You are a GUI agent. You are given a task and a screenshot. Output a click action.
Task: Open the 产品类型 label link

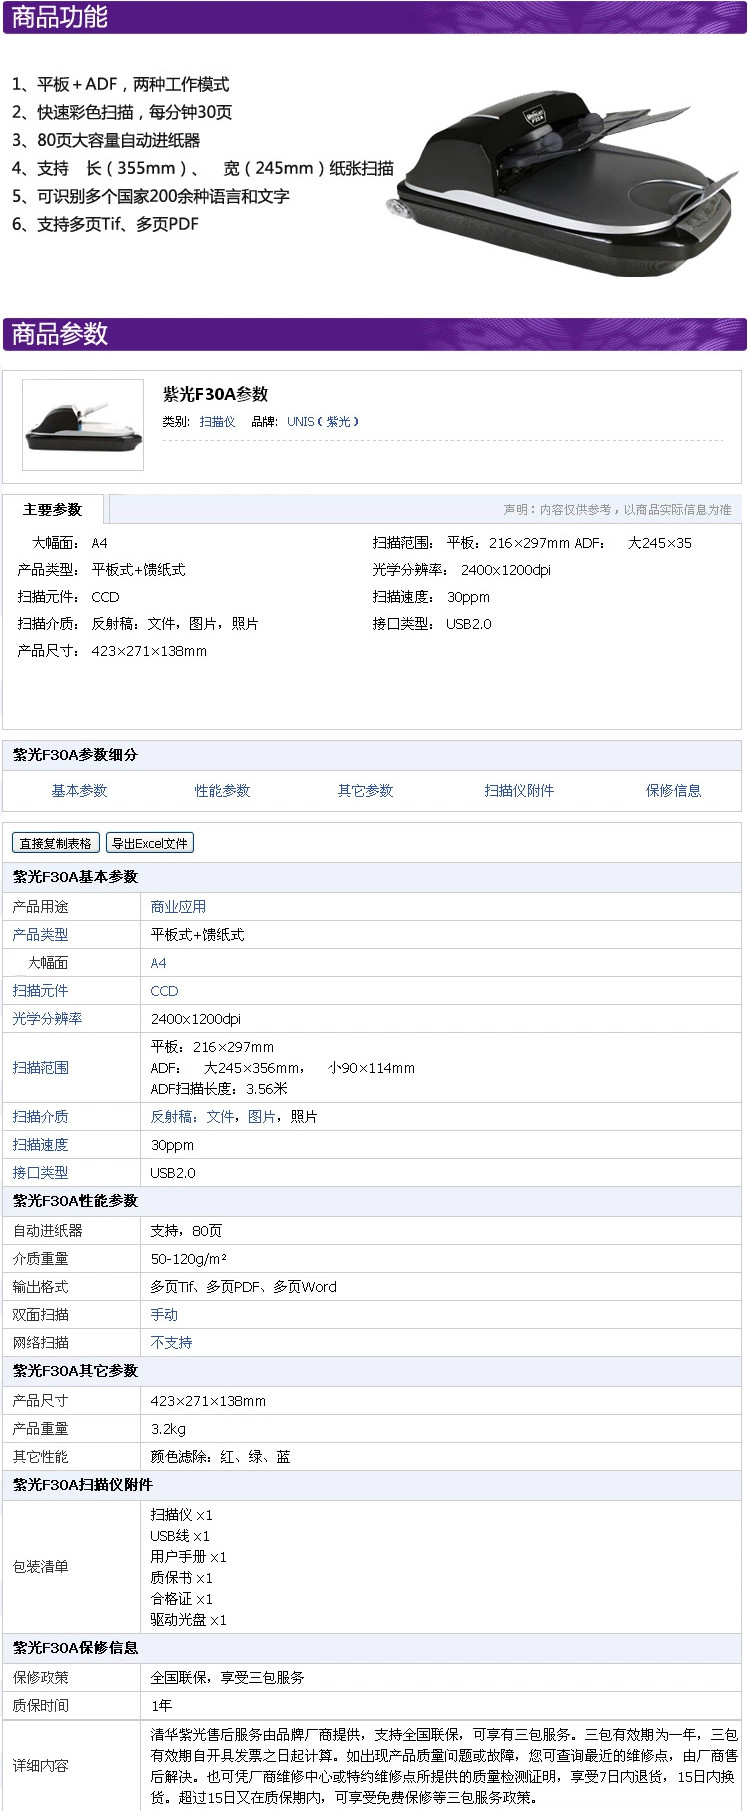tap(41, 935)
